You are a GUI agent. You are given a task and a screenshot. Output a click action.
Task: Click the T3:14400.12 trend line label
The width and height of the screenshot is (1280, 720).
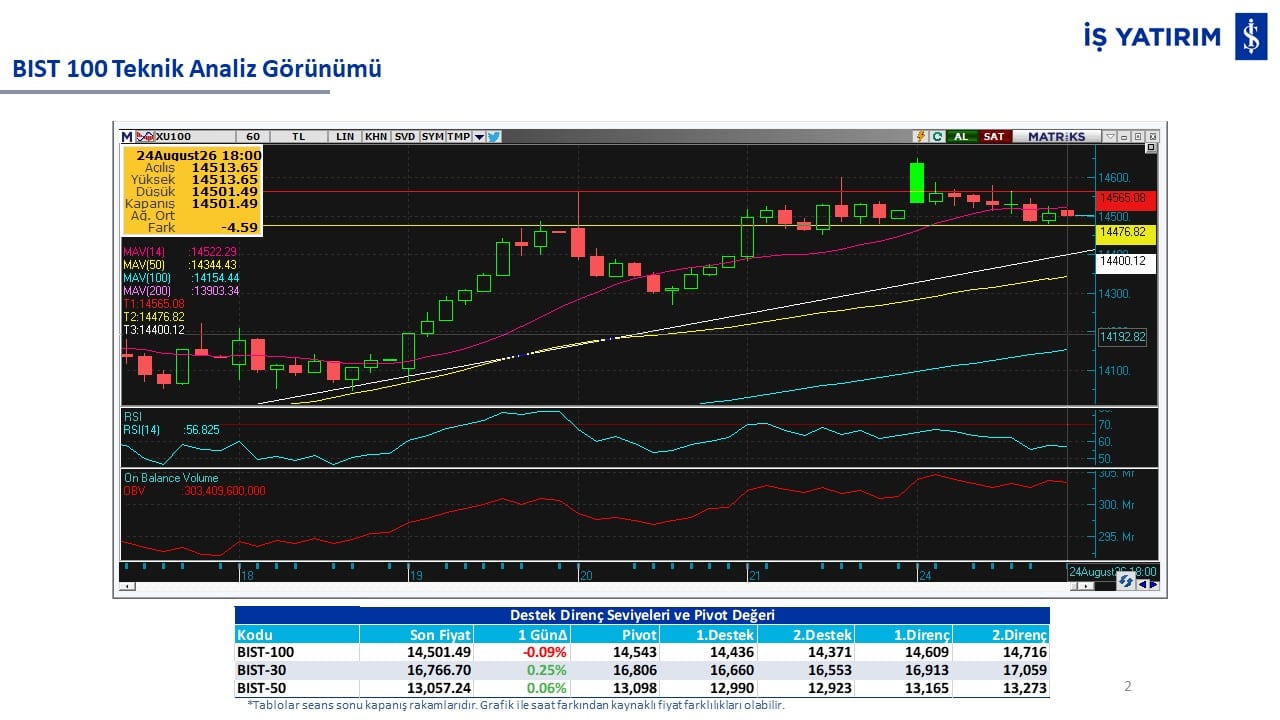153,329
